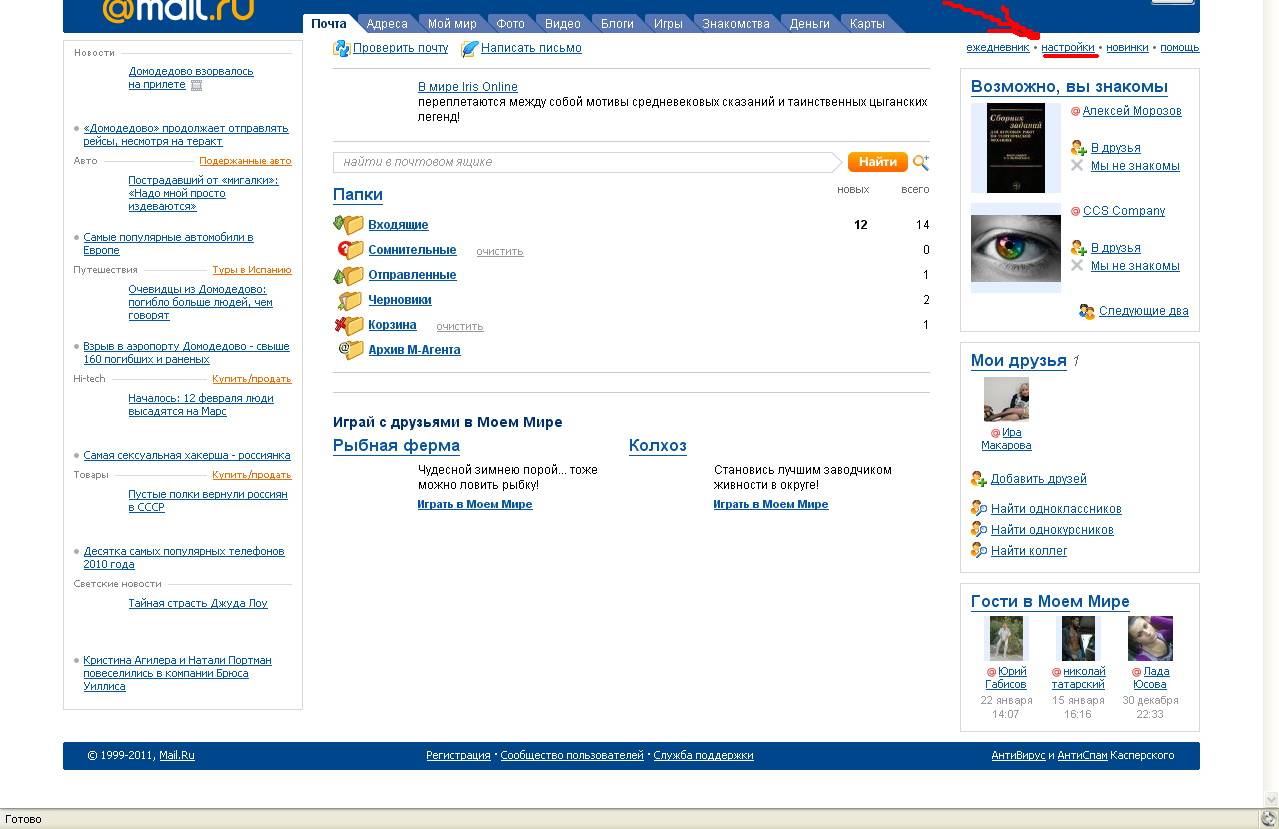Switch to the Знакомства tab
The height and width of the screenshot is (829, 1279).
pyautogui.click(x=736, y=24)
